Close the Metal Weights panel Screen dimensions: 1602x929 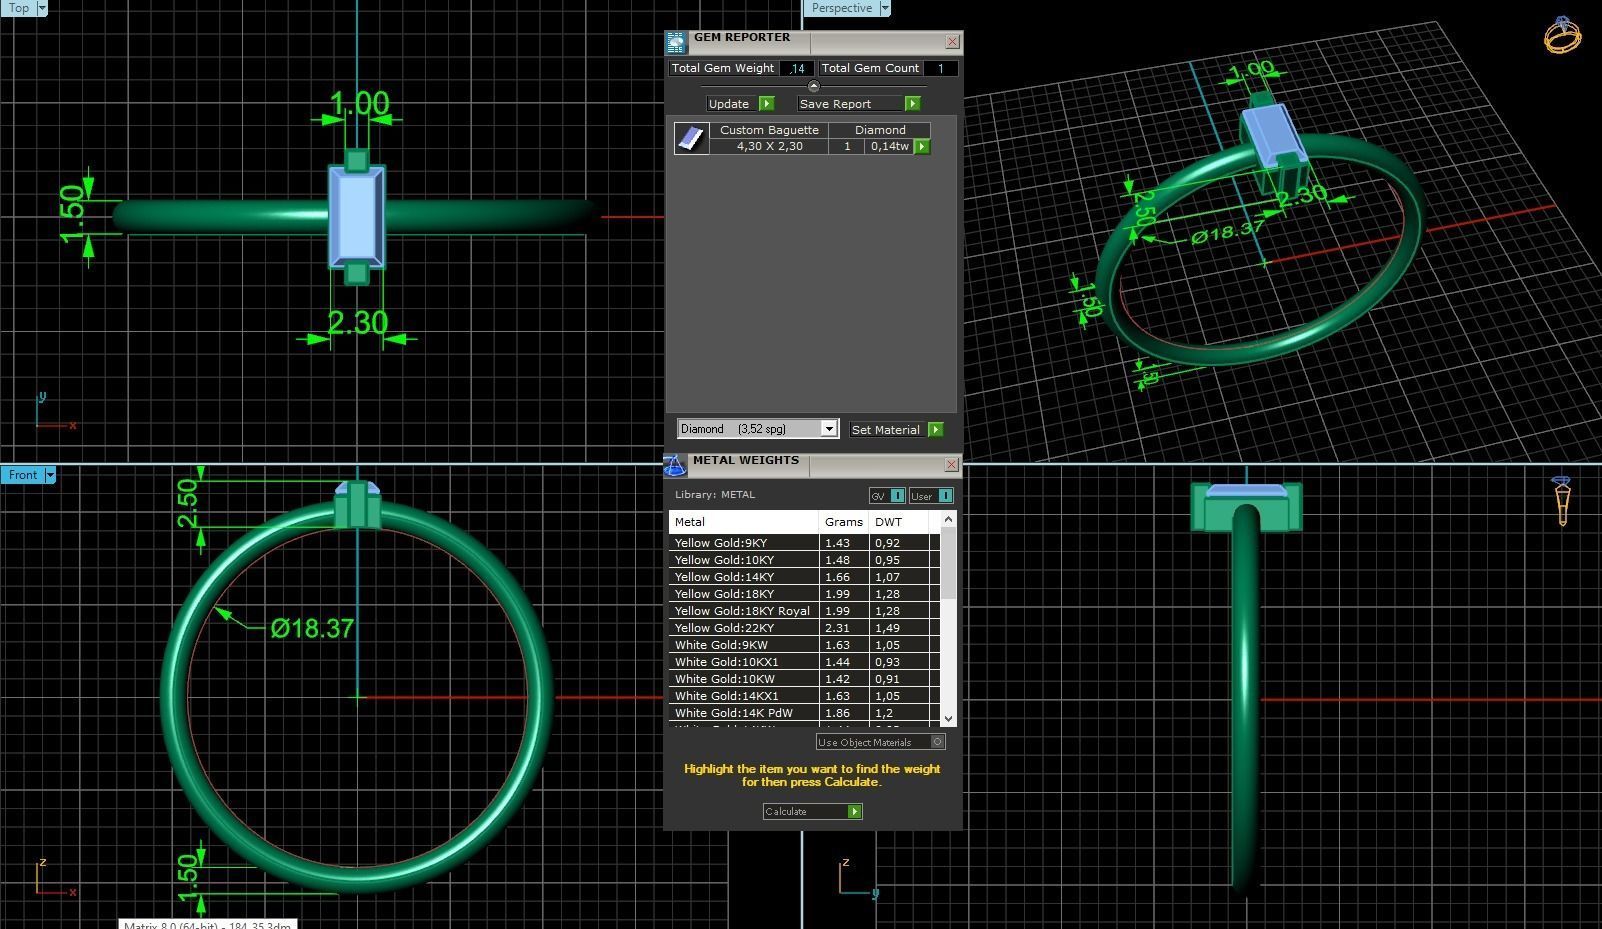[952, 465]
